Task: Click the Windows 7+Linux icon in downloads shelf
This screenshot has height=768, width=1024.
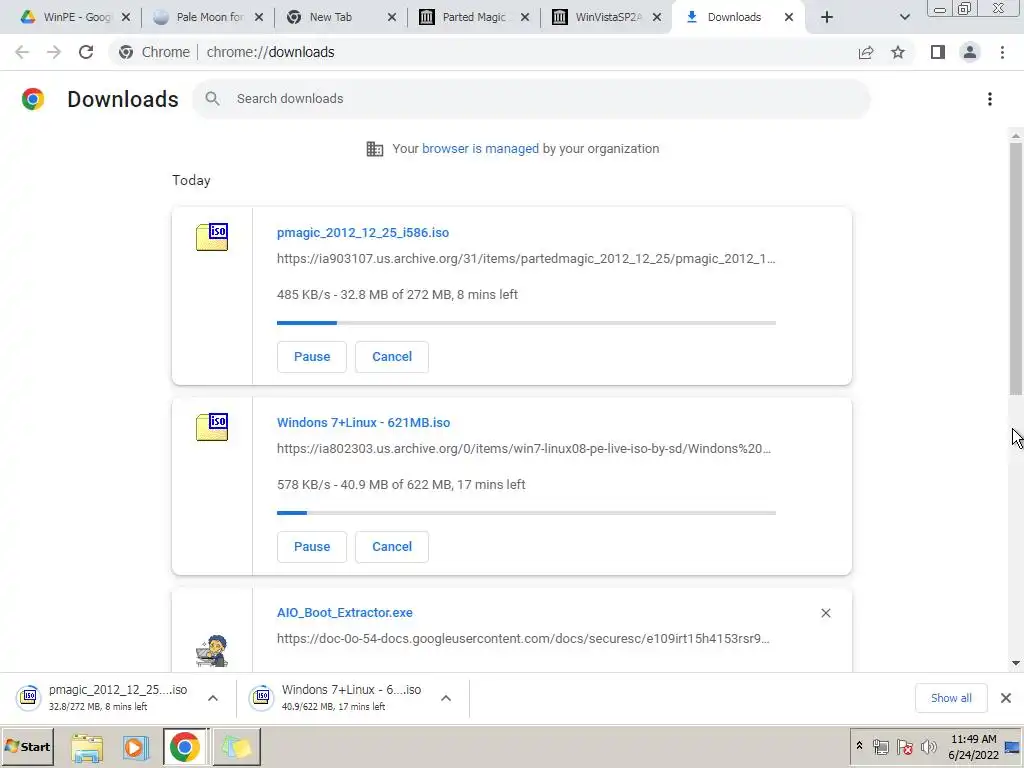Action: [x=261, y=697]
